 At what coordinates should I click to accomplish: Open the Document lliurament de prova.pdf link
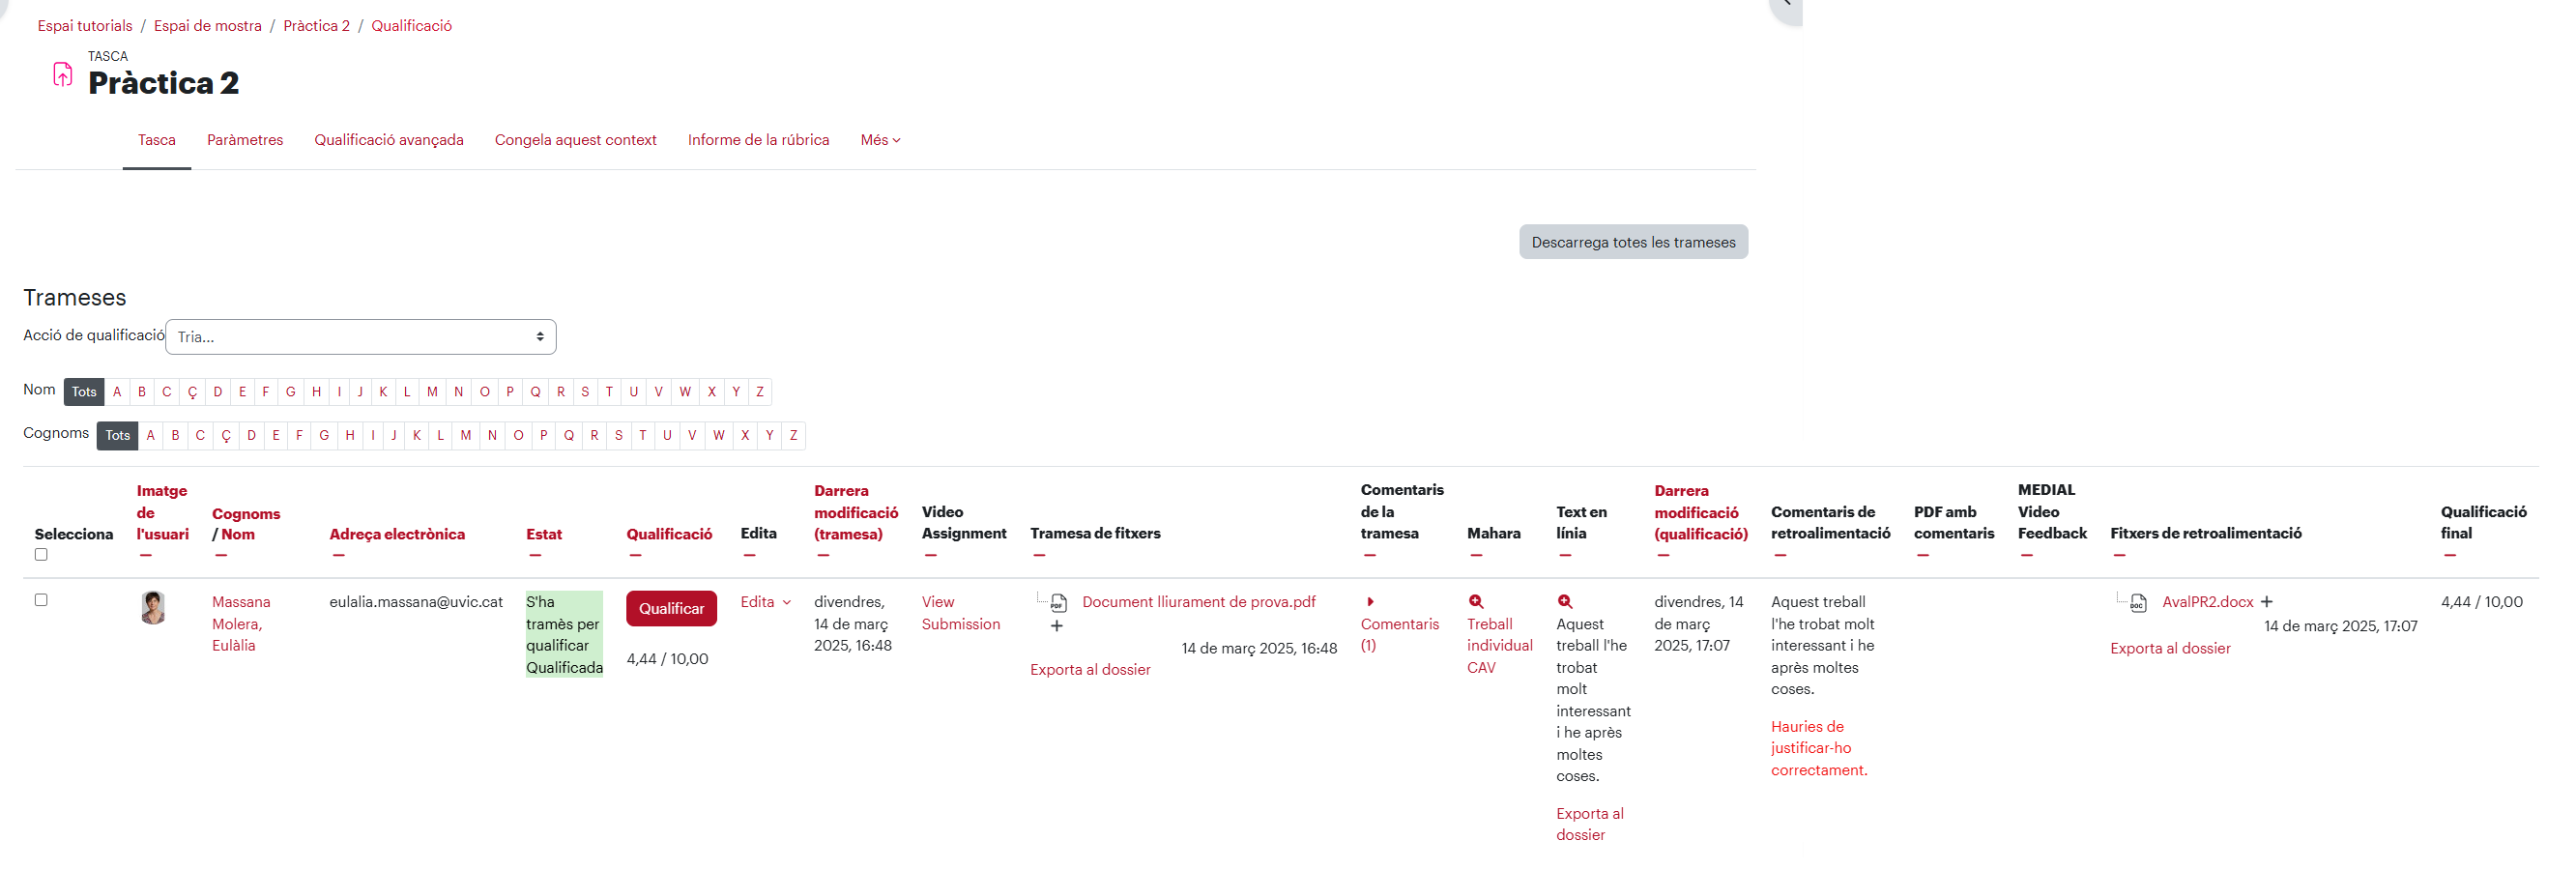click(x=1199, y=602)
